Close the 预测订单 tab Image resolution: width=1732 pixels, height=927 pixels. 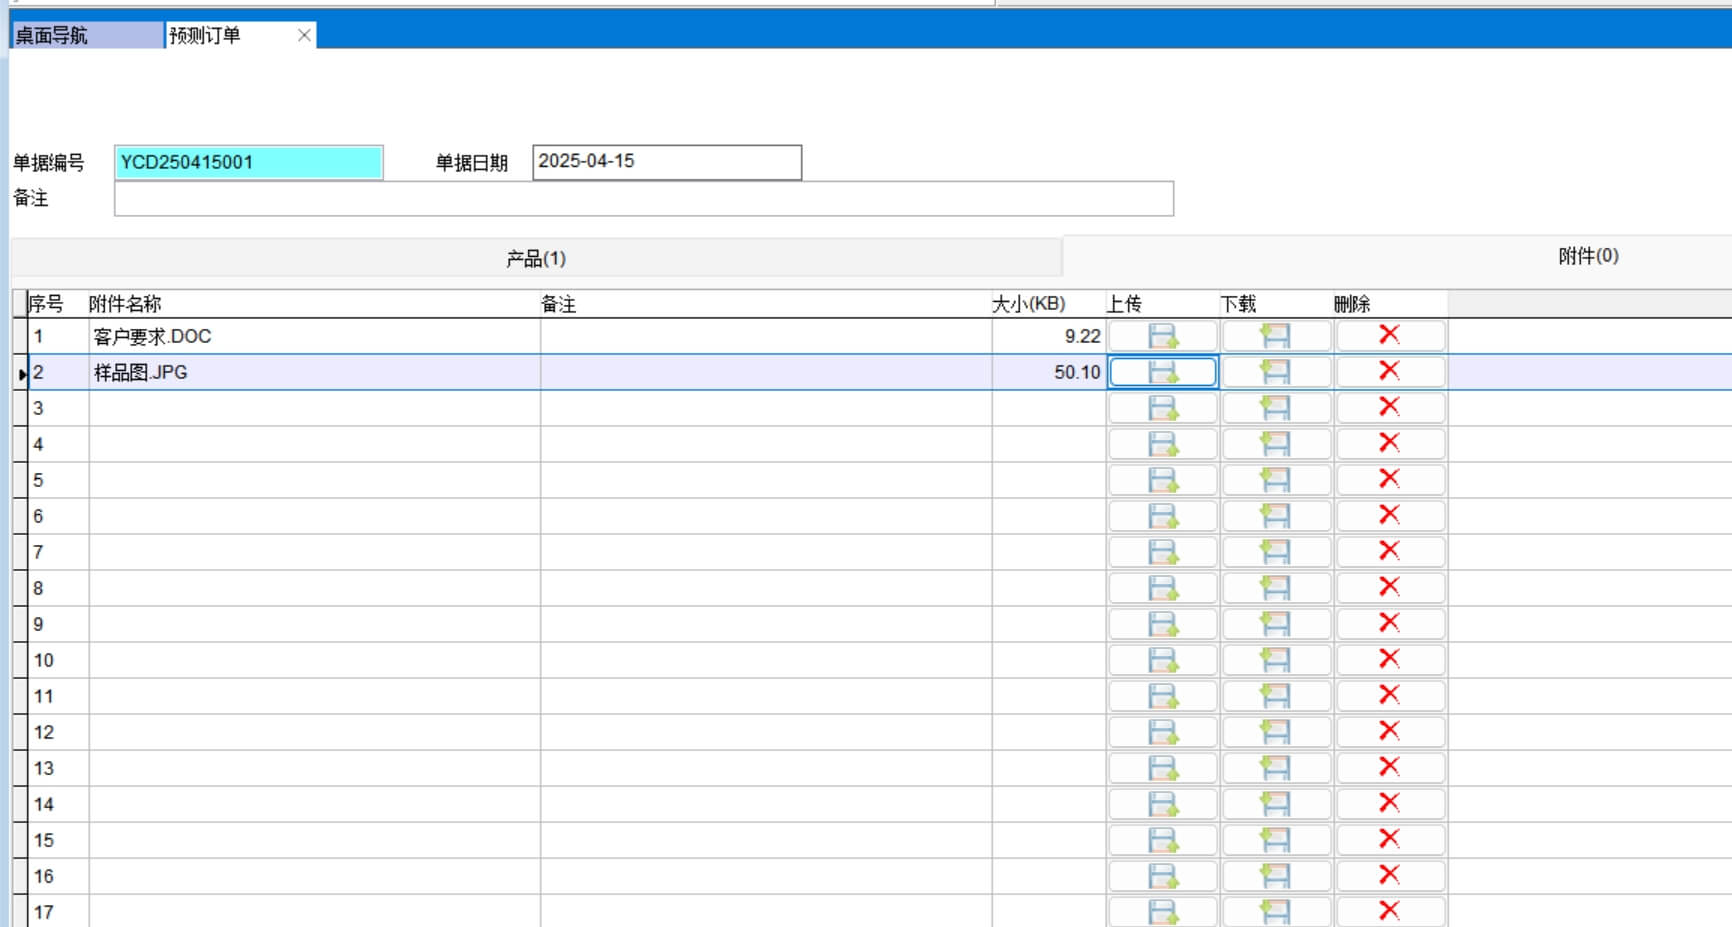304,35
